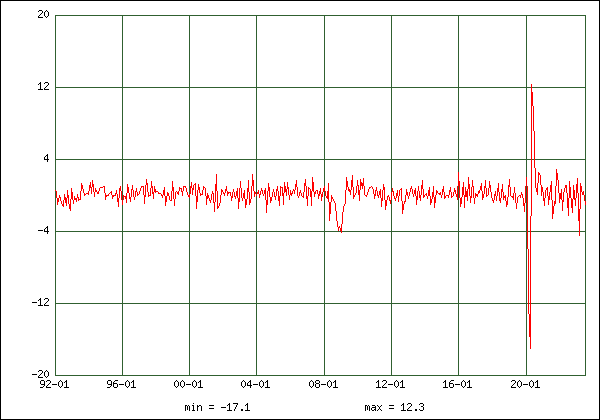The height and width of the screenshot is (420, 600).
Task: Click the x-axis label 12-01
Action: click(390, 384)
